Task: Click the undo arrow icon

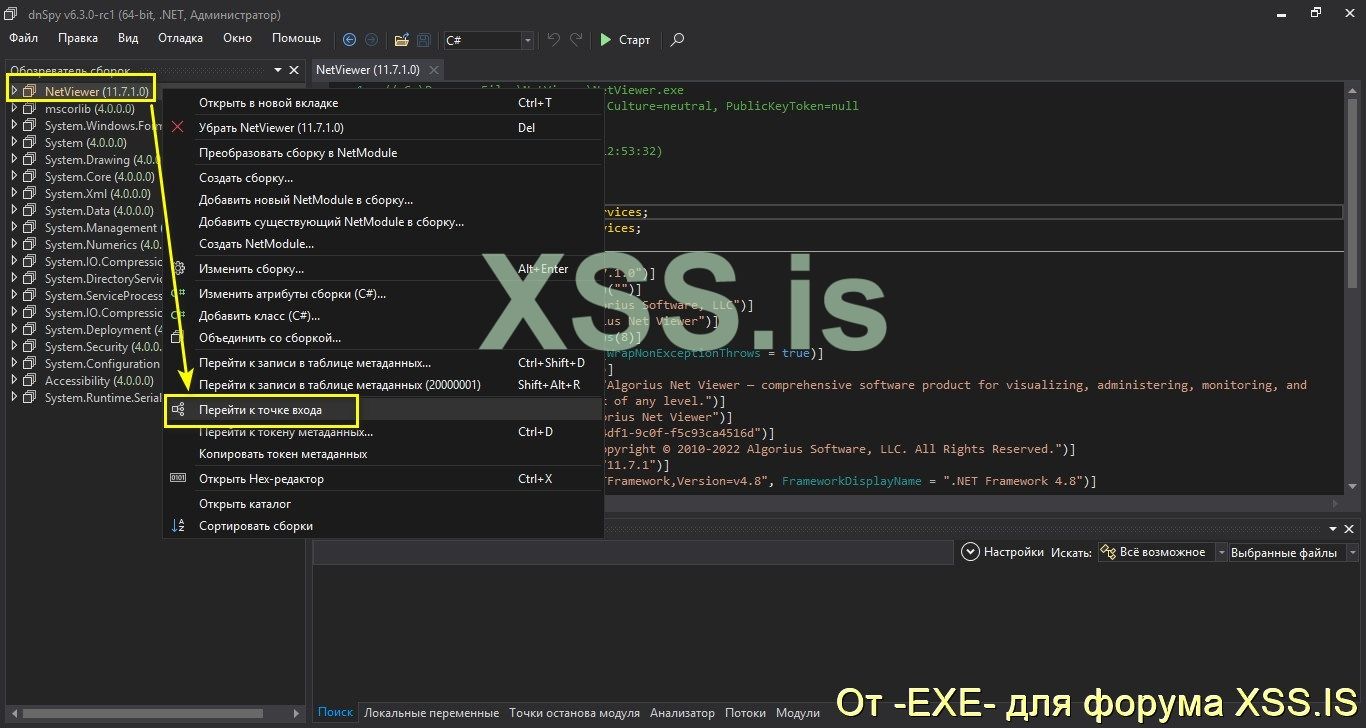Action: click(x=553, y=40)
